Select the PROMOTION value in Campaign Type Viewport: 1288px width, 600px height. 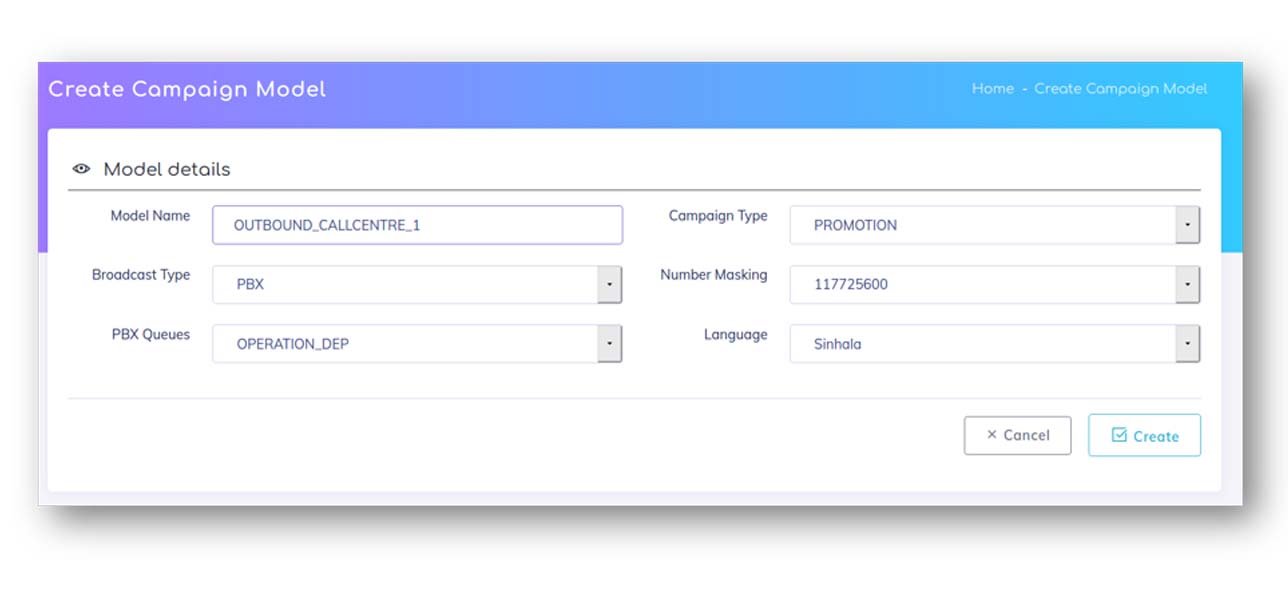[x=855, y=225]
